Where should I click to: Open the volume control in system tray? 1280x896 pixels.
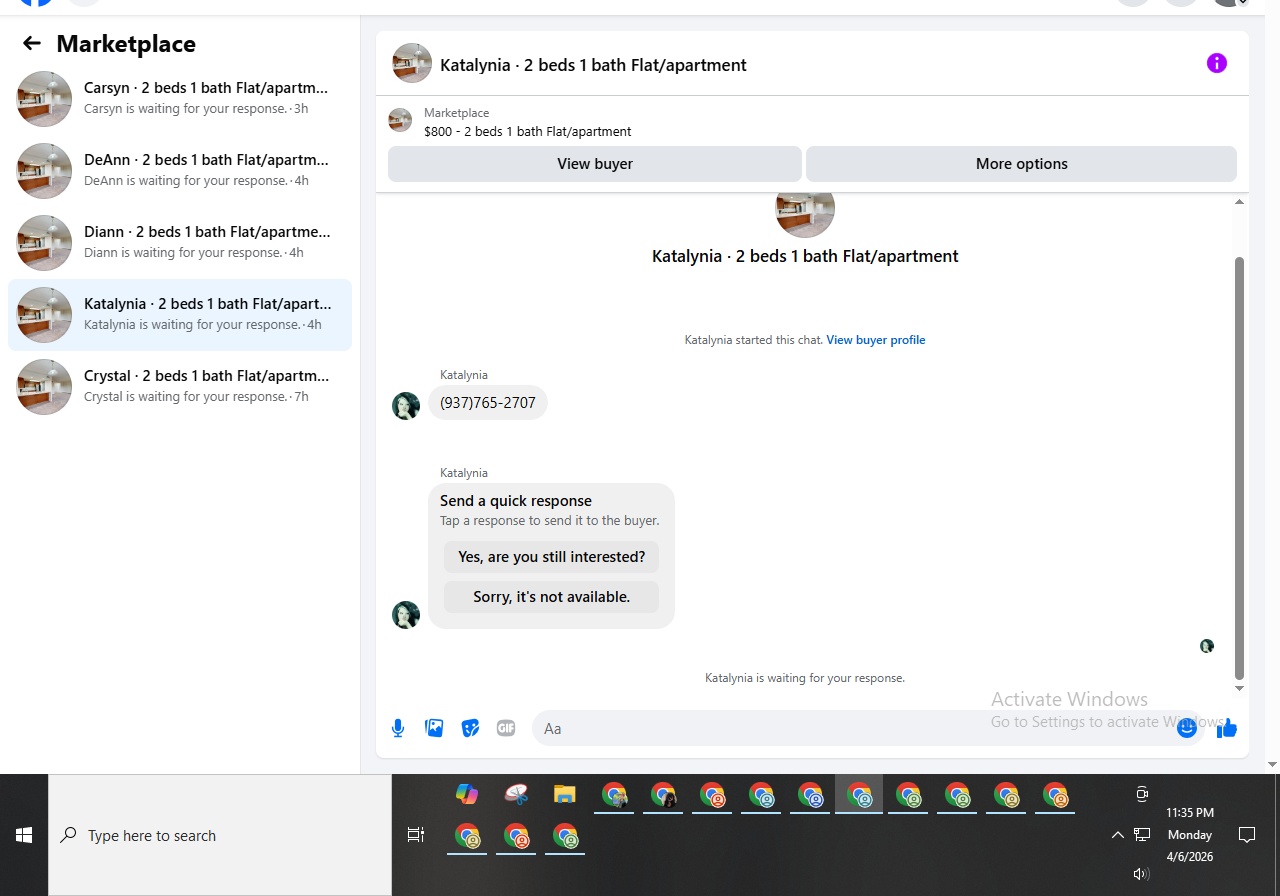[x=1141, y=873]
